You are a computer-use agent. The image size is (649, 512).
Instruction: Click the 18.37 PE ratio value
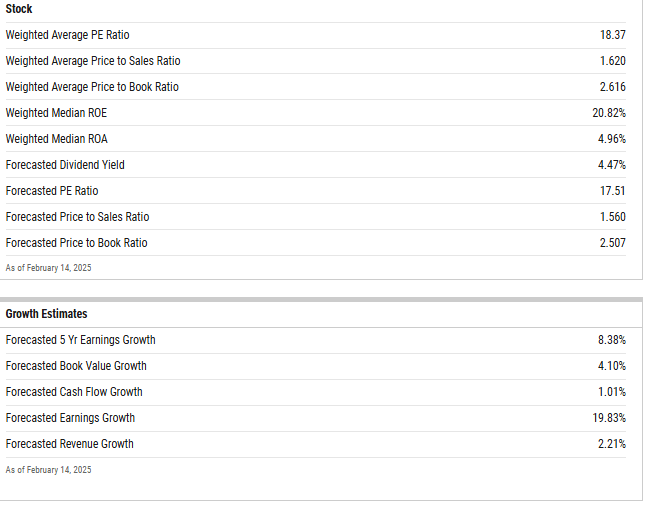point(612,35)
